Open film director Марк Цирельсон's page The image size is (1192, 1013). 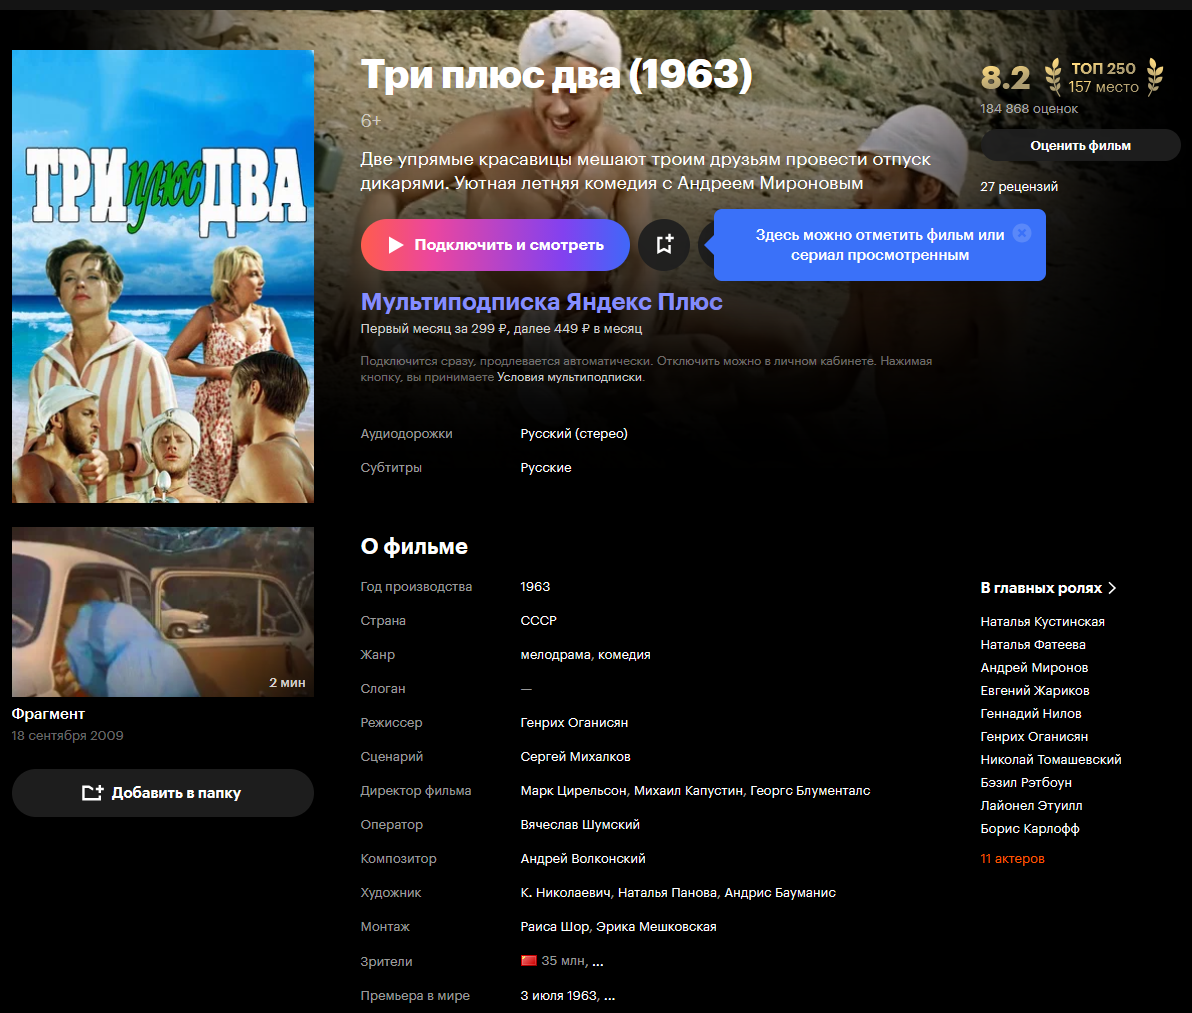click(x=573, y=790)
